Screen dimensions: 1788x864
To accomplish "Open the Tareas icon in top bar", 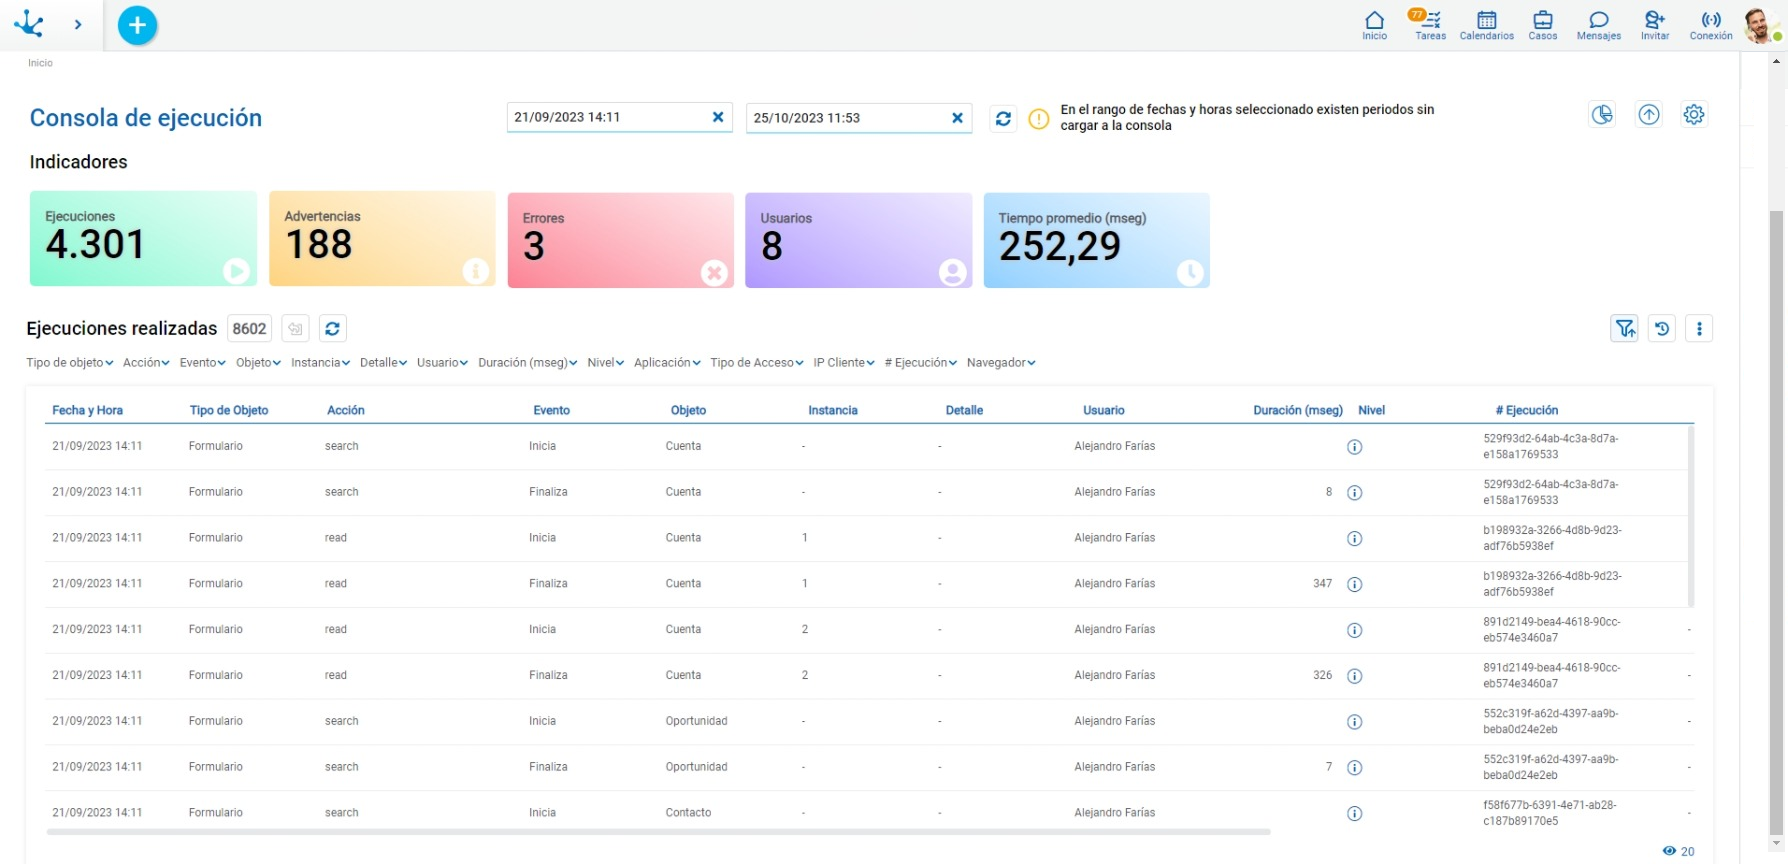I will click(x=1430, y=24).
